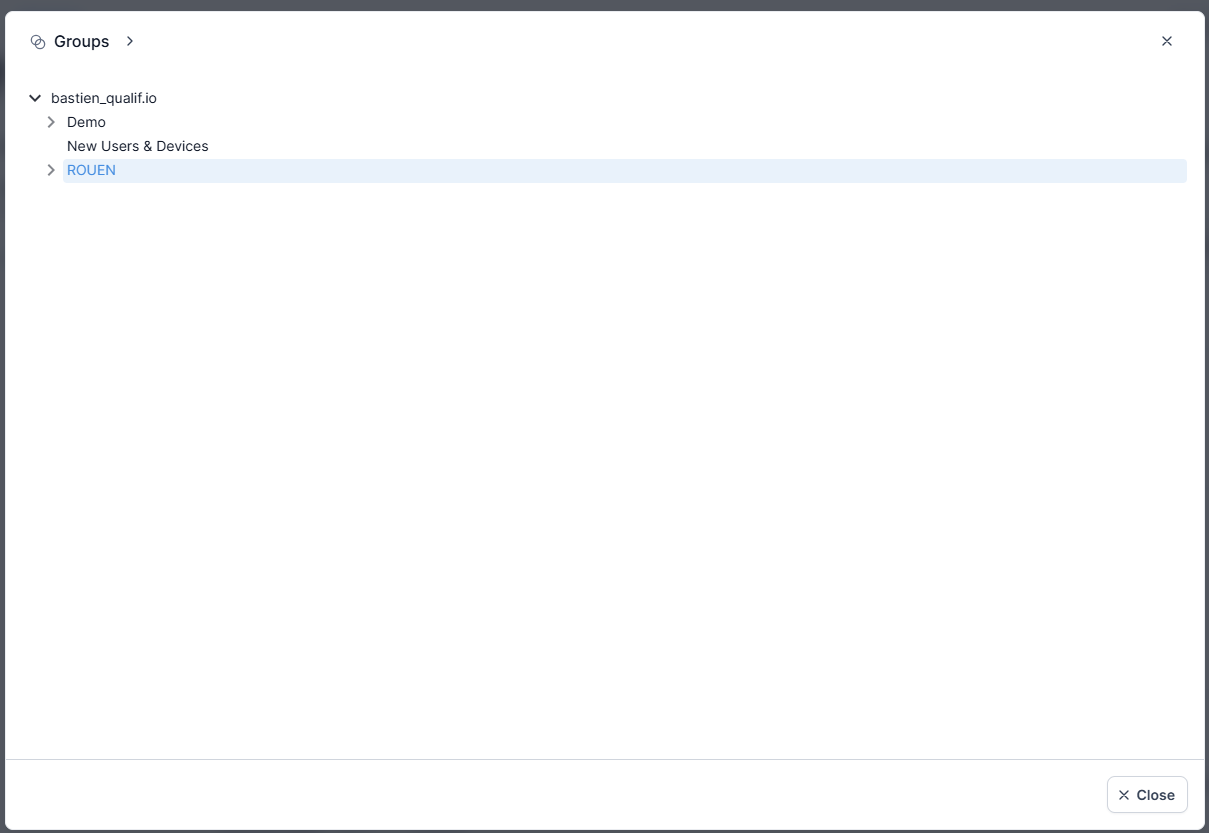The image size is (1209, 833).
Task: Select the Demo group
Action: pyautogui.click(x=86, y=122)
